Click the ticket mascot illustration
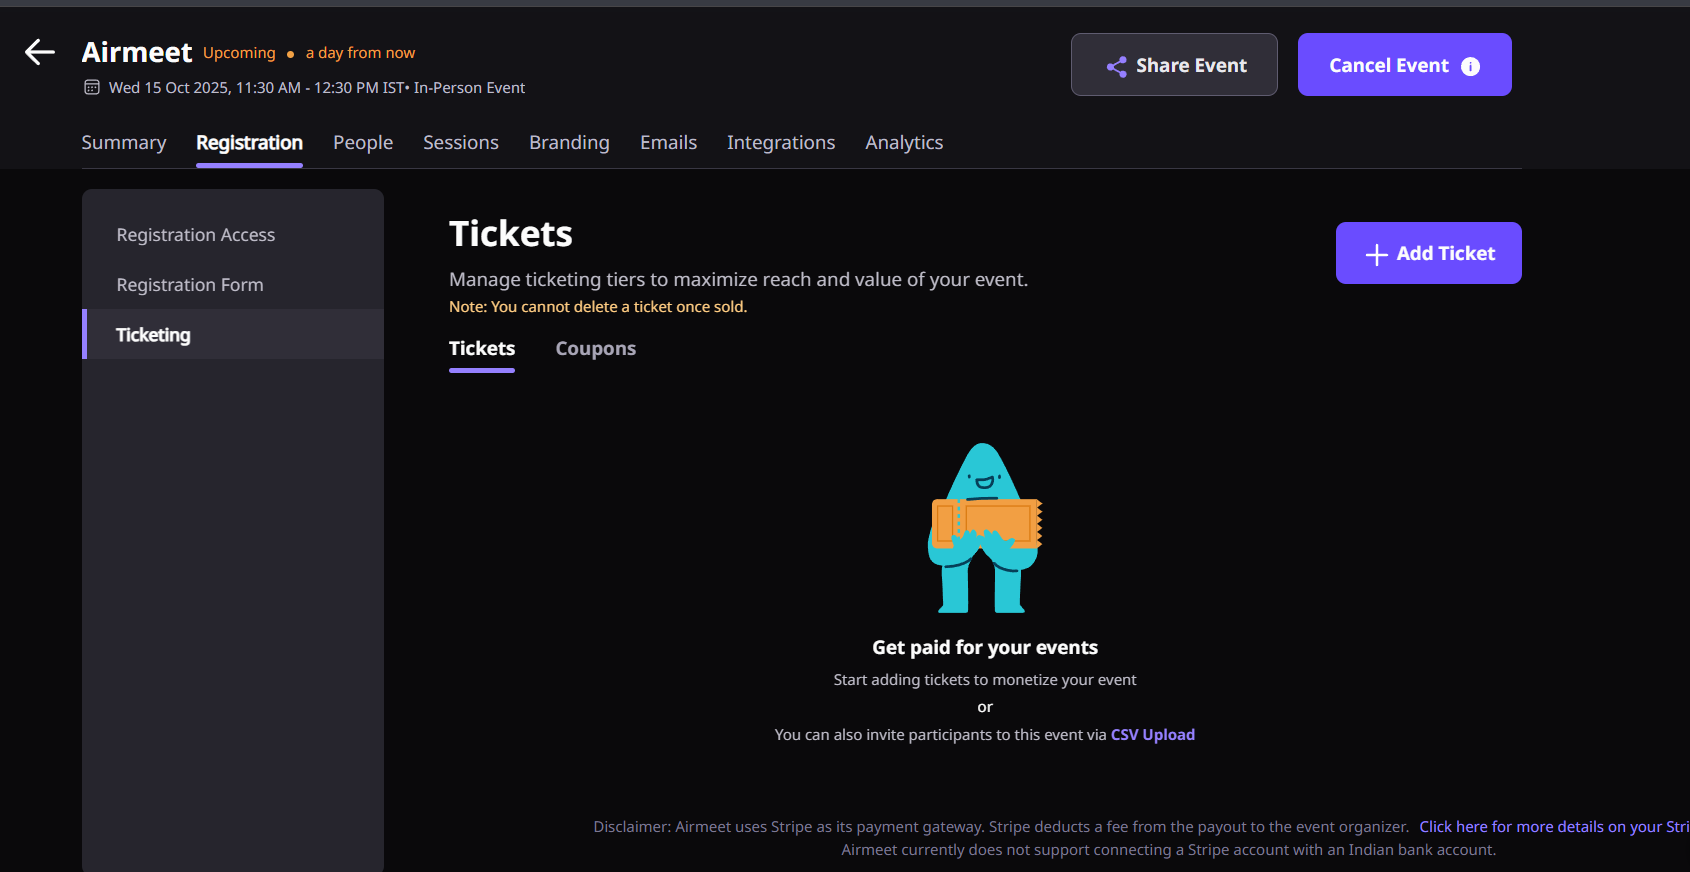Viewport: 1690px width, 872px height. pos(985,528)
